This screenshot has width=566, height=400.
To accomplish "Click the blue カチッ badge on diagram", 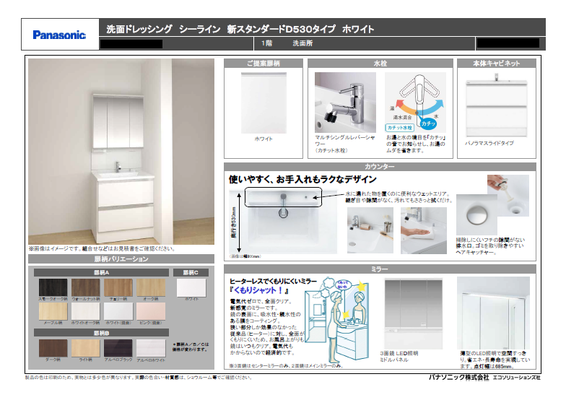I will pos(428,123).
